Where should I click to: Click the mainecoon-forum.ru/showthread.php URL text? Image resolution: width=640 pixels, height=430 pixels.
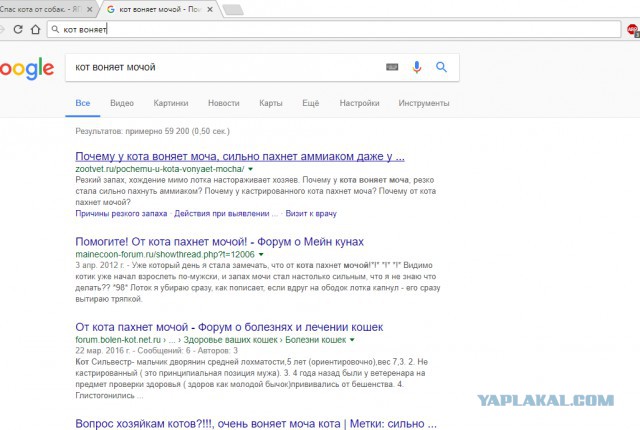click(165, 254)
